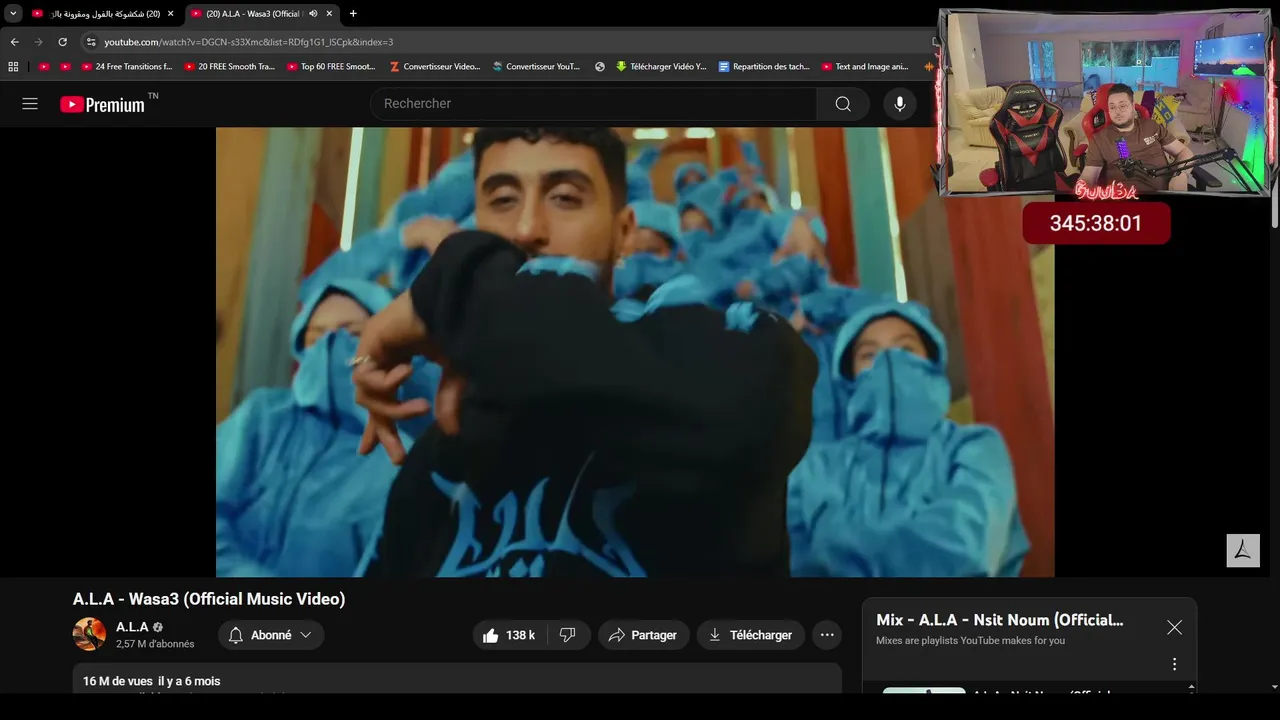Open Abonné notification dropdown
Image resolution: width=1280 pixels, height=720 pixels.
(271, 635)
